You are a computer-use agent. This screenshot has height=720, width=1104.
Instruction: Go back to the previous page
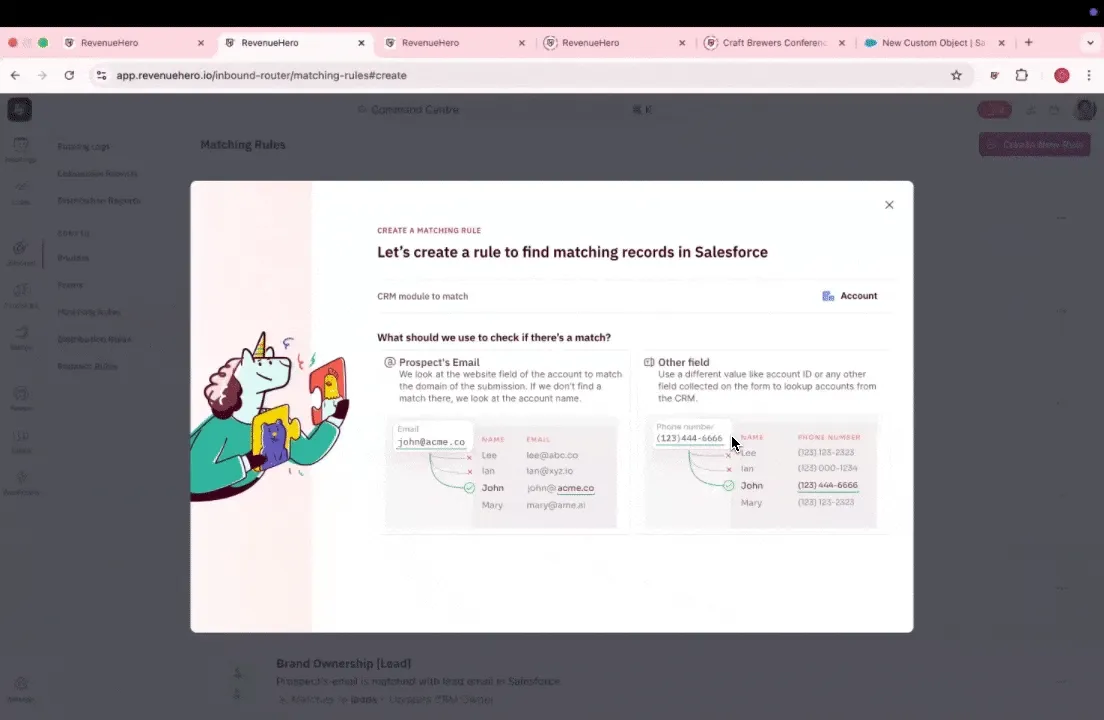(15, 75)
